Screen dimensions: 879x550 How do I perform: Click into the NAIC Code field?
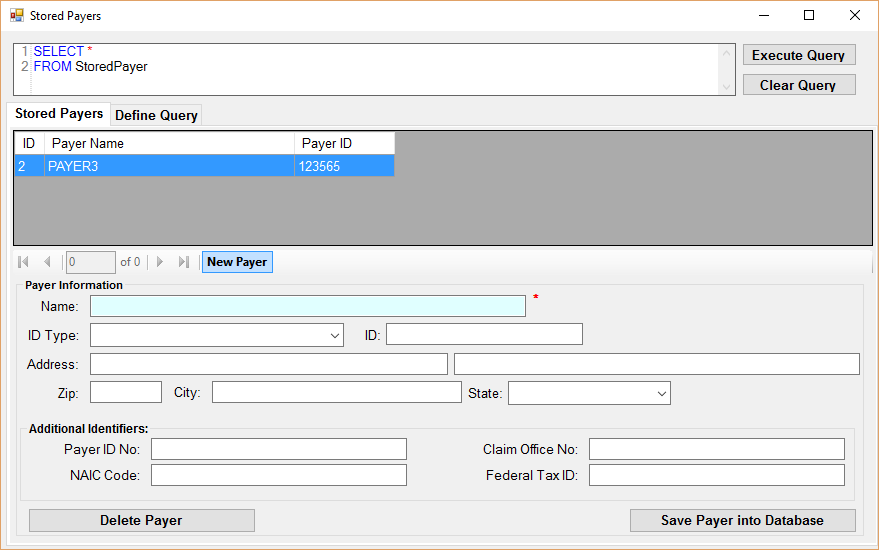[278, 475]
